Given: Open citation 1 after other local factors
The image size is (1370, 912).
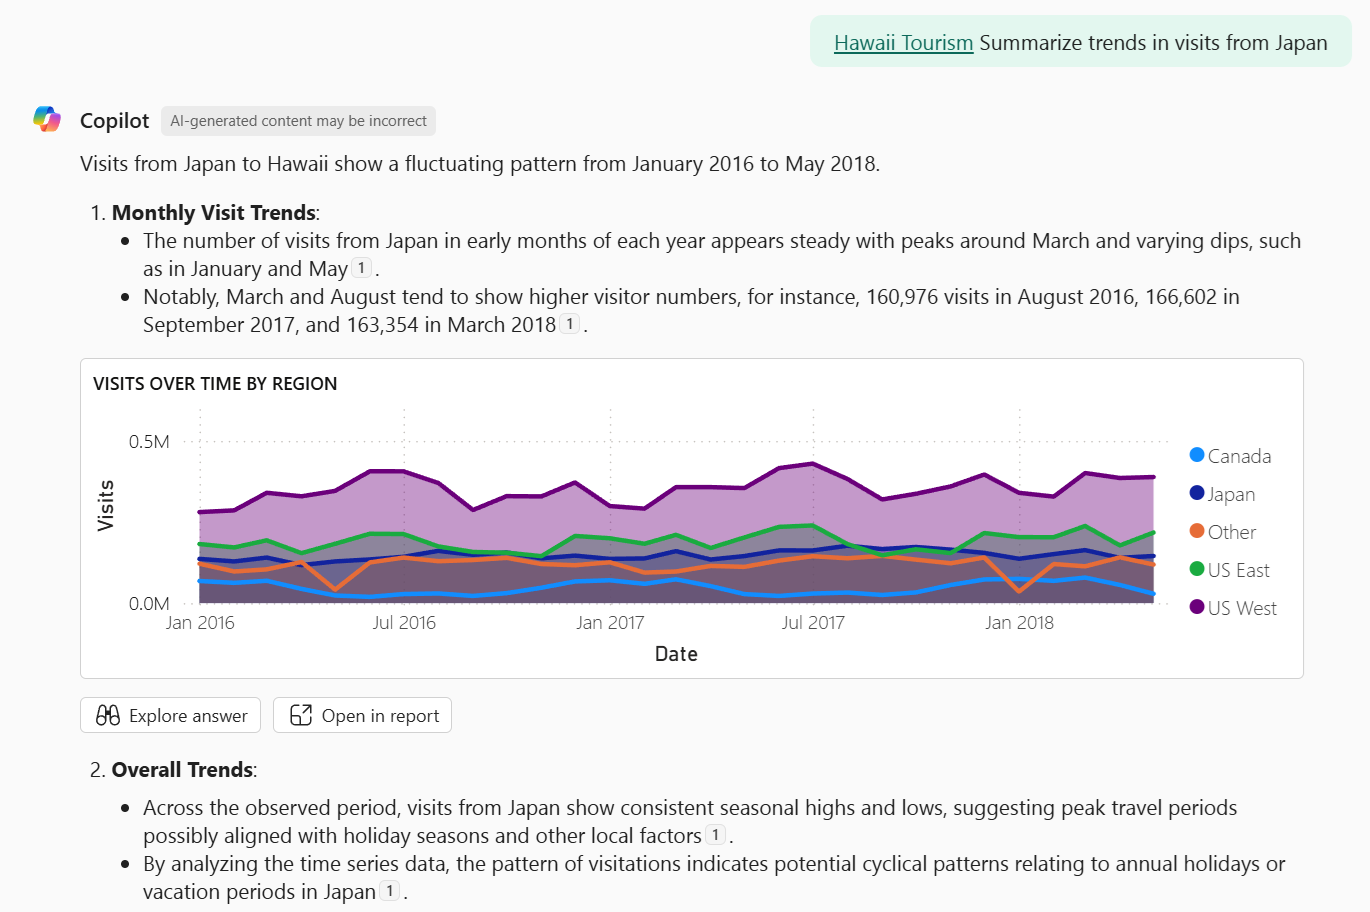Looking at the screenshot, I should (715, 835).
